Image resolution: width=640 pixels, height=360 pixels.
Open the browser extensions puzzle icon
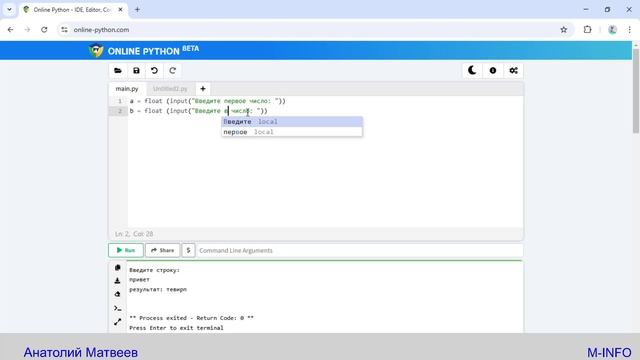(x=587, y=29)
